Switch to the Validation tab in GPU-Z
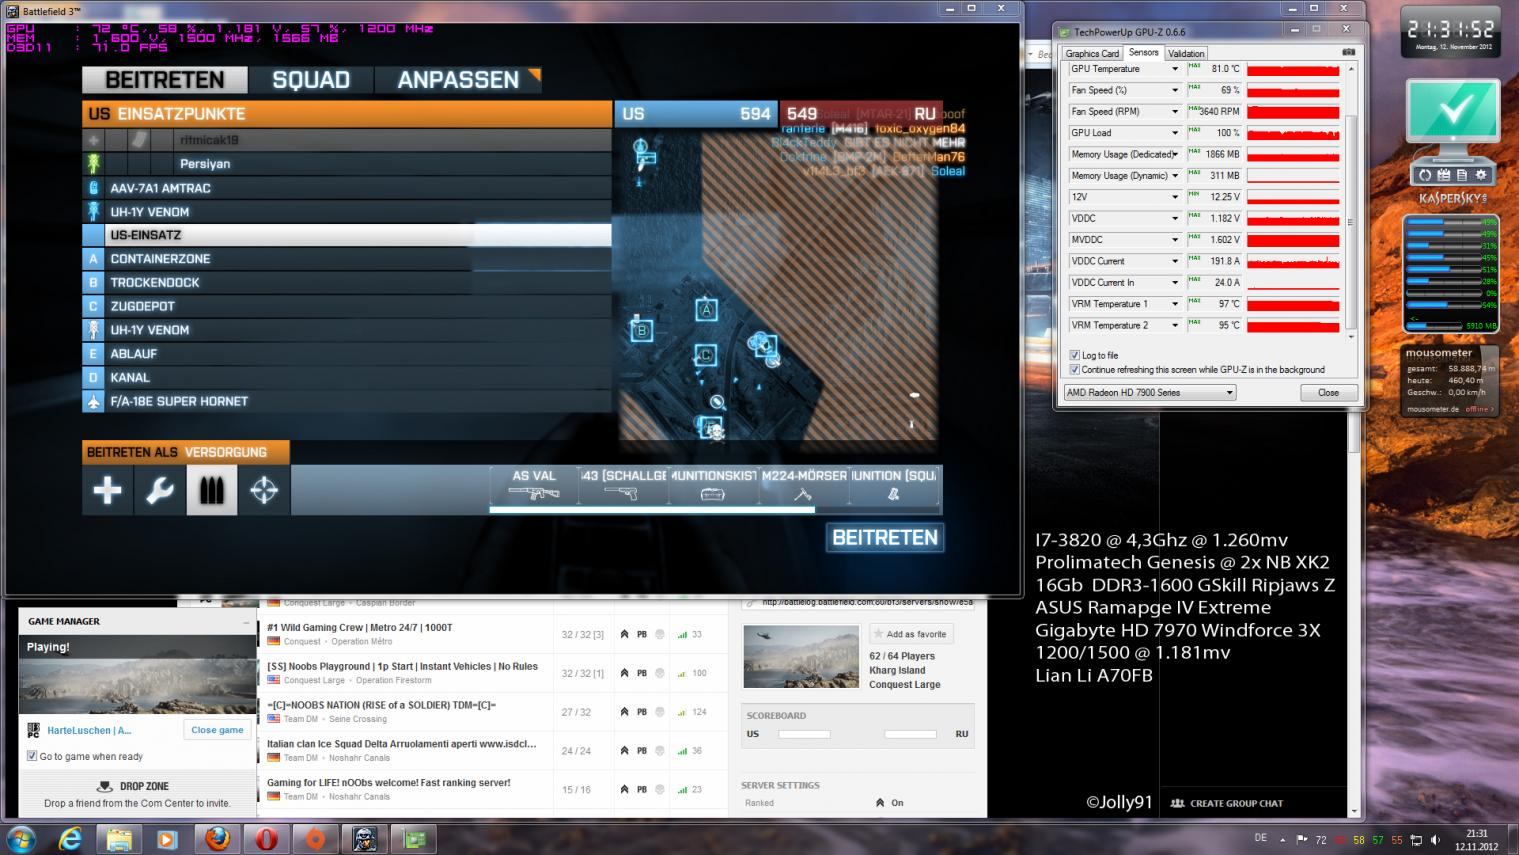Image resolution: width=1519 pixels, height=855 pixels. click(1186, 54)
